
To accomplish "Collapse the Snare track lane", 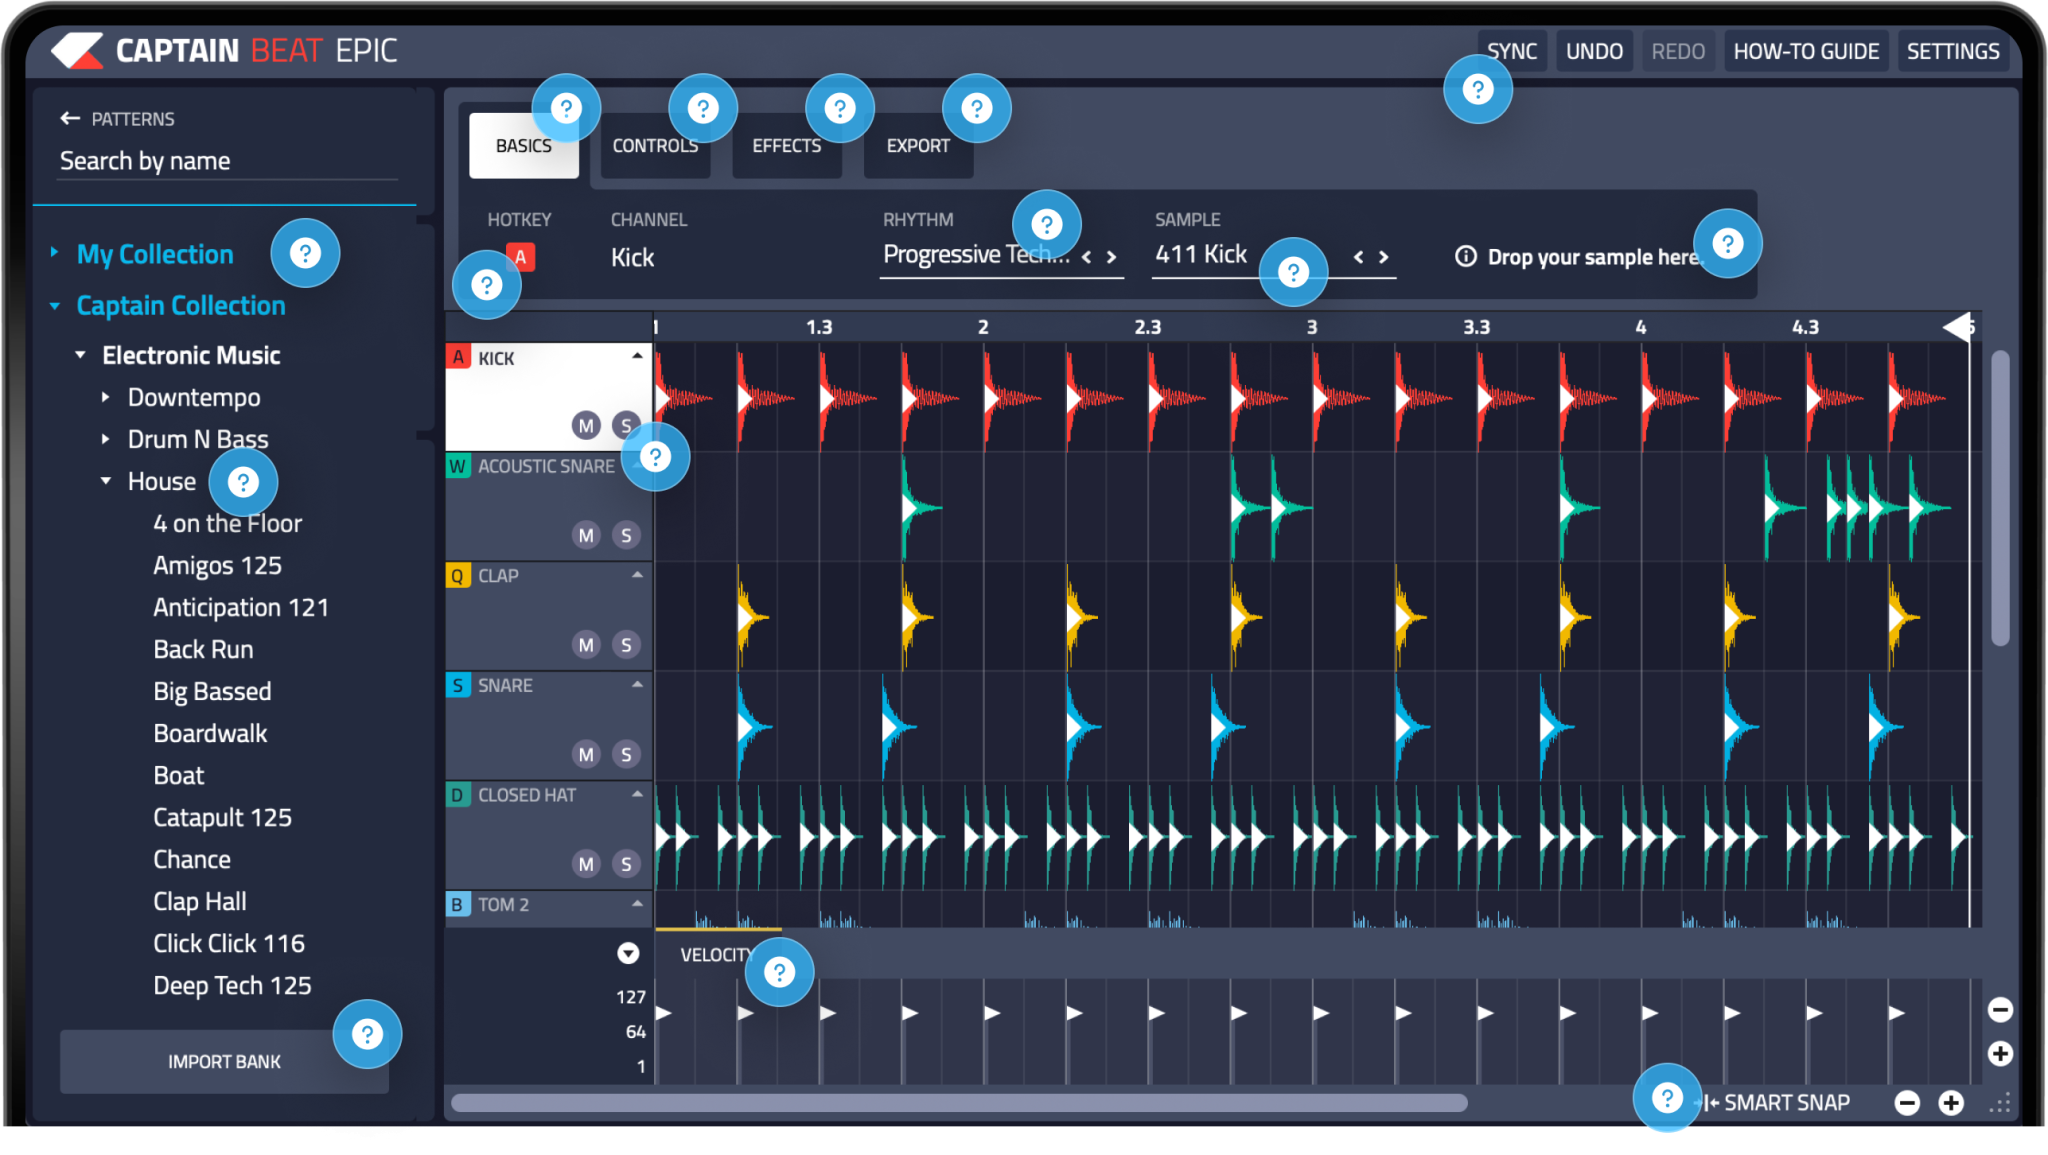I will pos(637,684).
